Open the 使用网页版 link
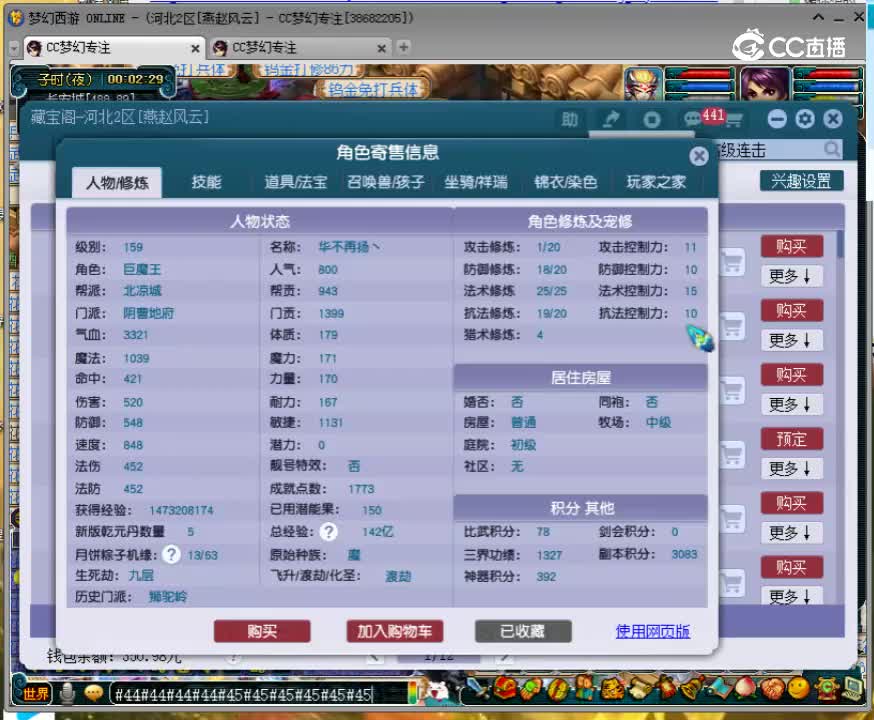 point(653,631)
